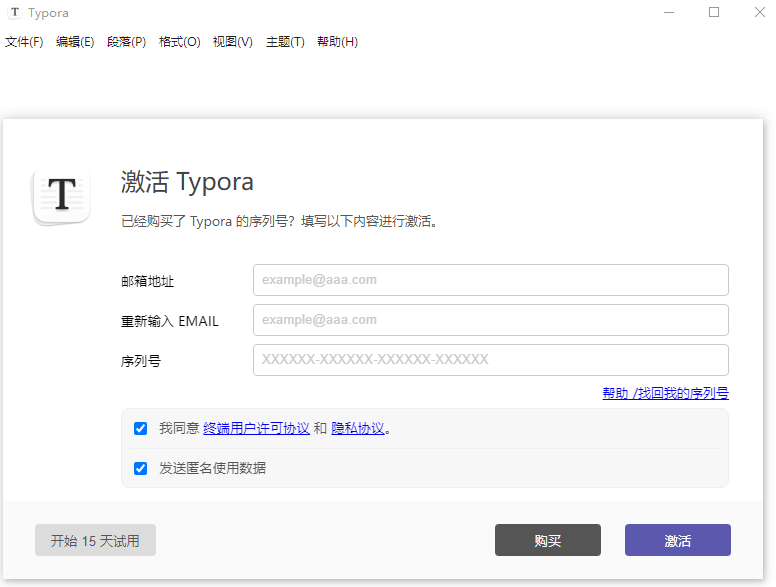Open the 文件(F) menu
The image size is (776, 587).
click(24, 42)
